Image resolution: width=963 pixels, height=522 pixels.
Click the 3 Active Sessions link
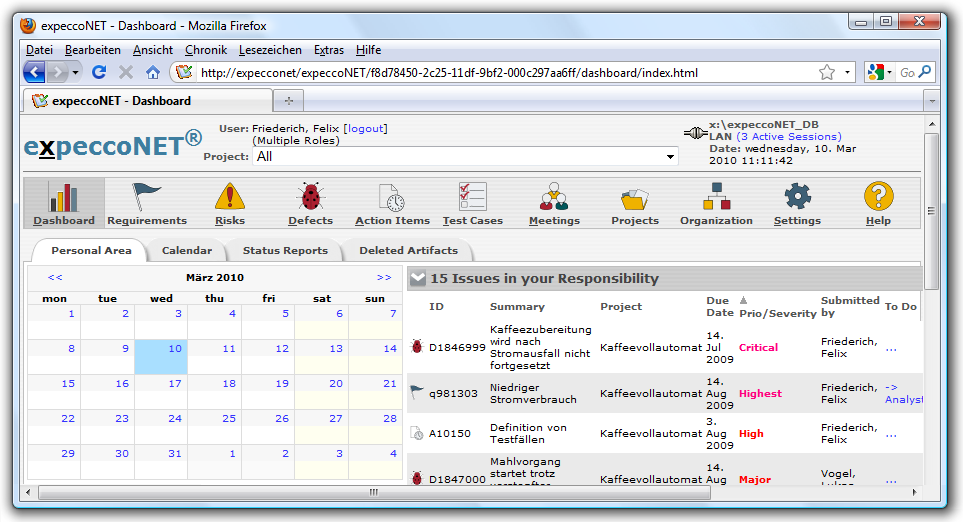(x=789, y=137)
